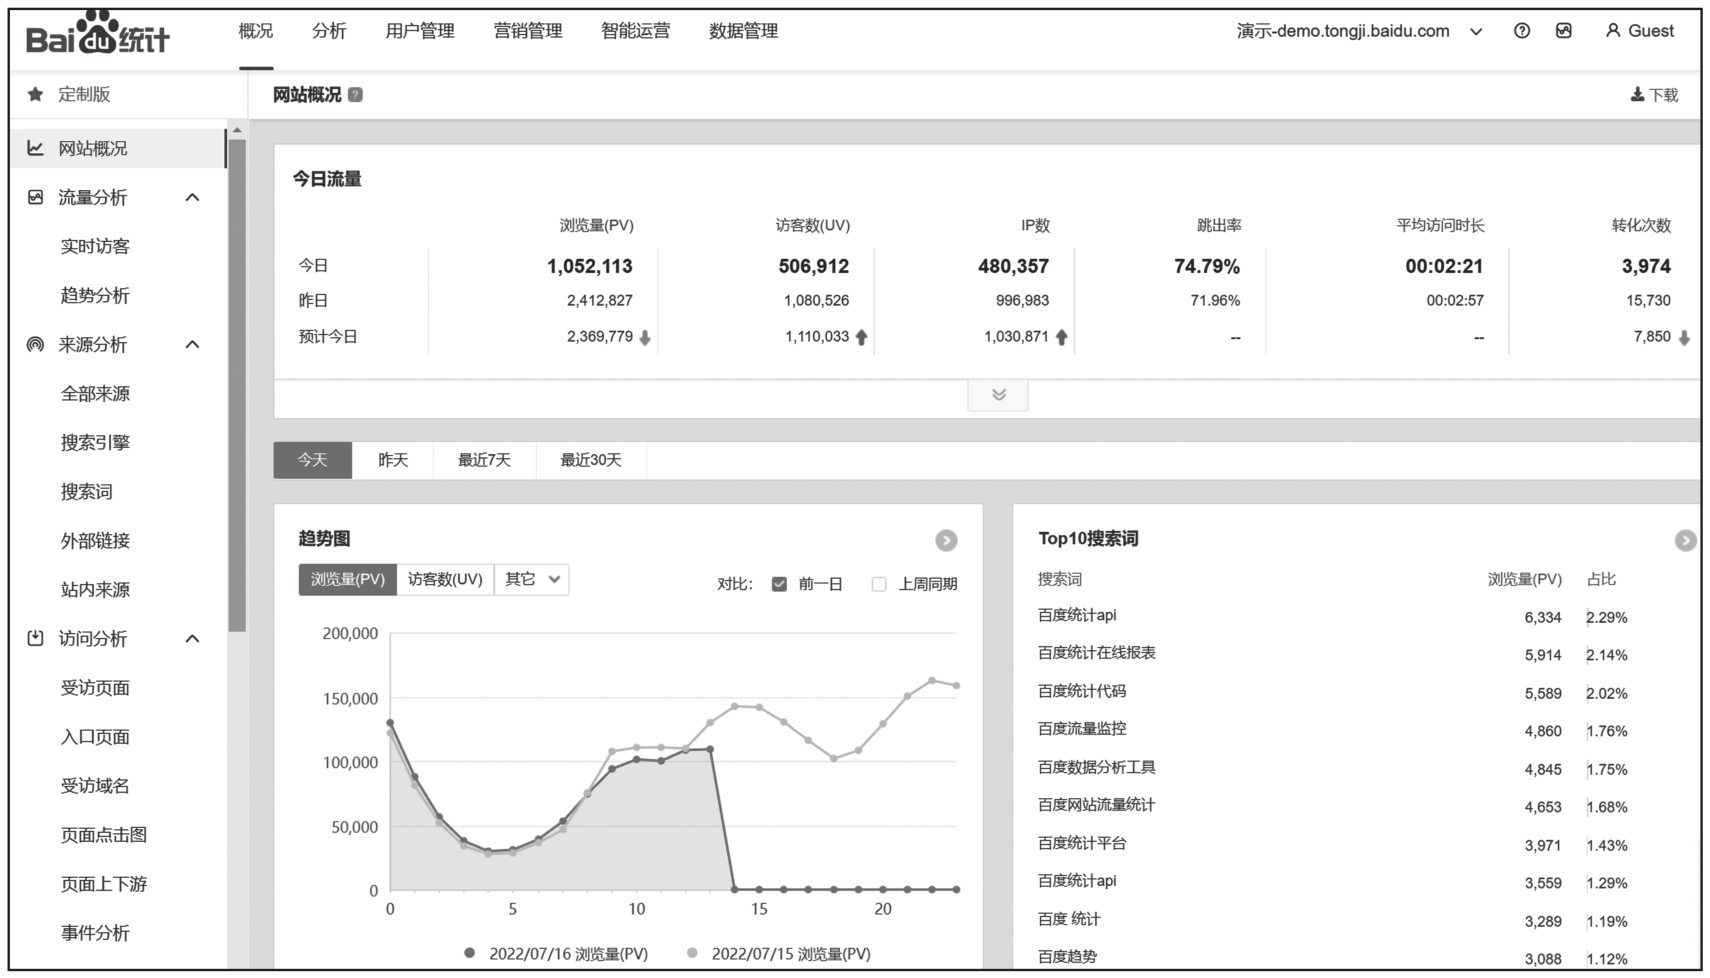Screen dimensions: 1710x978
Task: Collapse the 访问分析 section chevron
Action: click(x=193, y=639)
